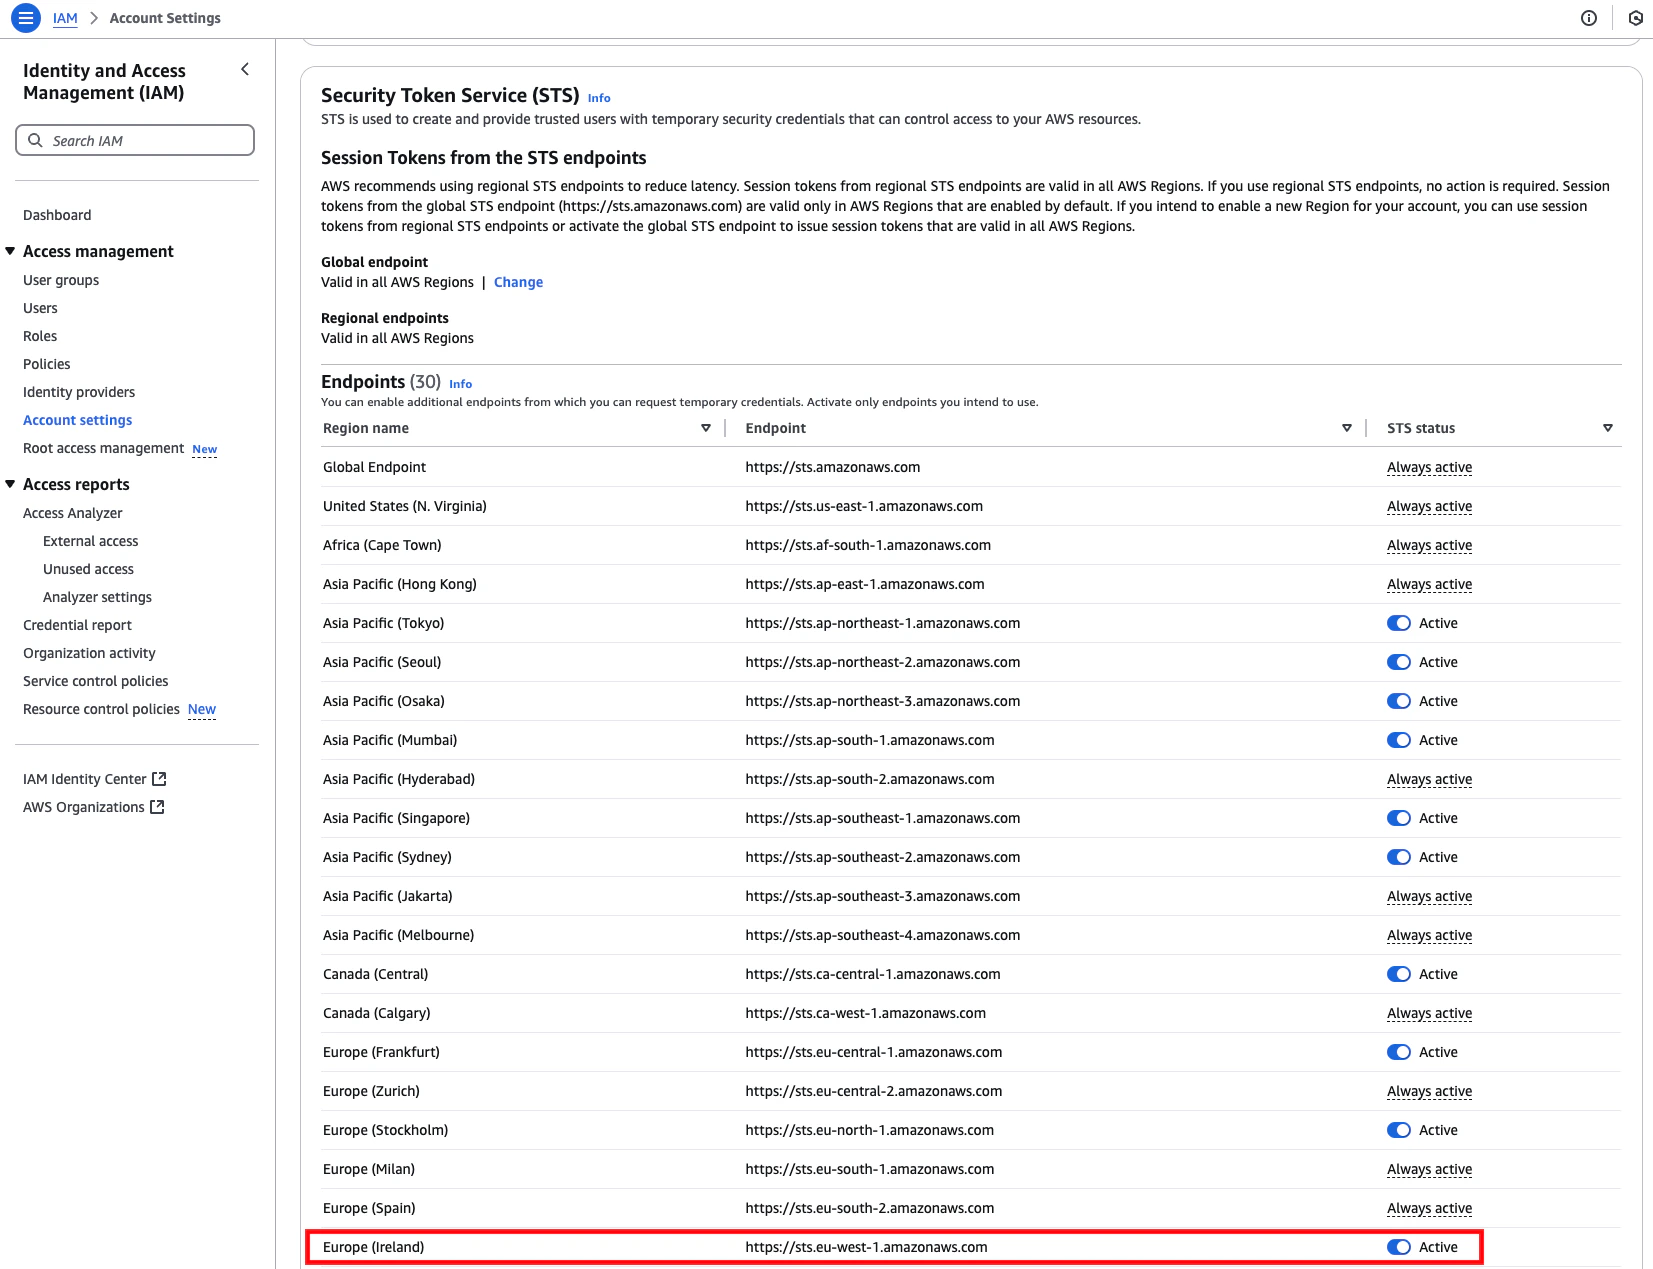Click the hexagon settings icon at top right
Viewport: 1653px width, 1269px height.
pyautogui.click(x=1636, y=18)
